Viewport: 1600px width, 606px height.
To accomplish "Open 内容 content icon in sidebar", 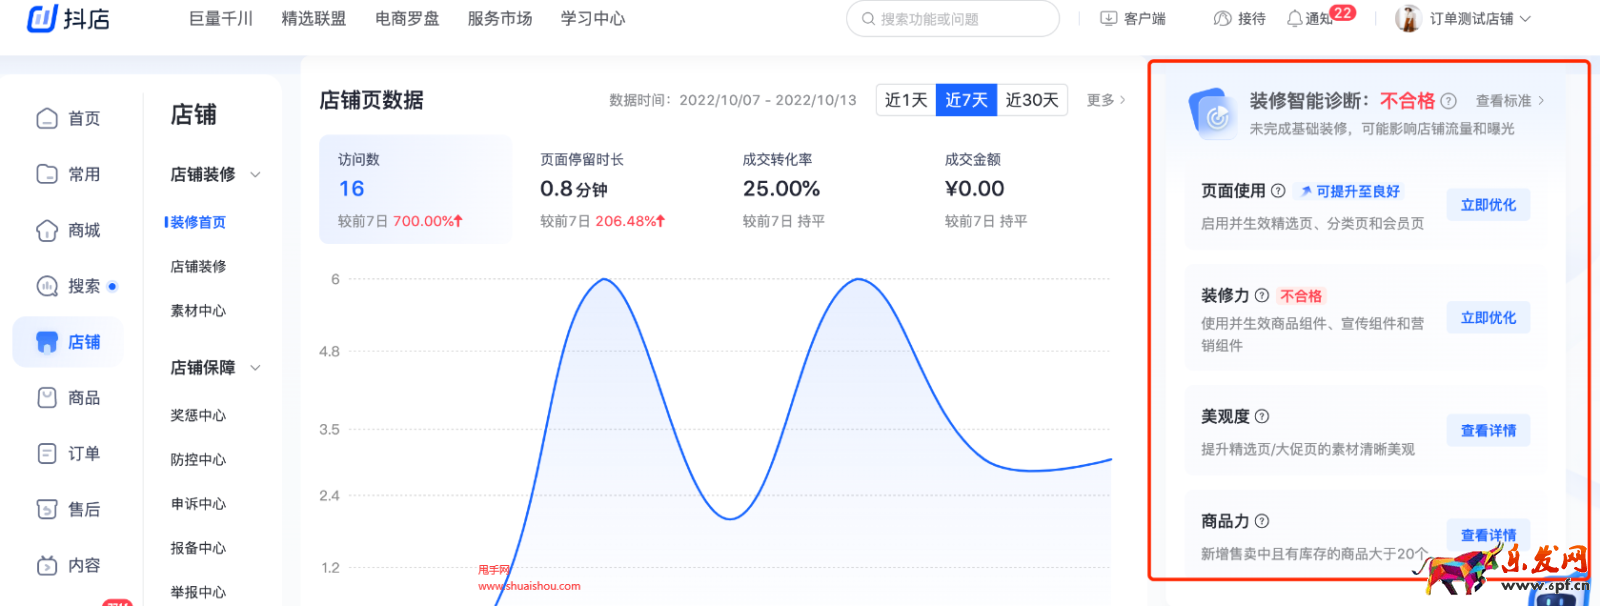I will 47,566.
